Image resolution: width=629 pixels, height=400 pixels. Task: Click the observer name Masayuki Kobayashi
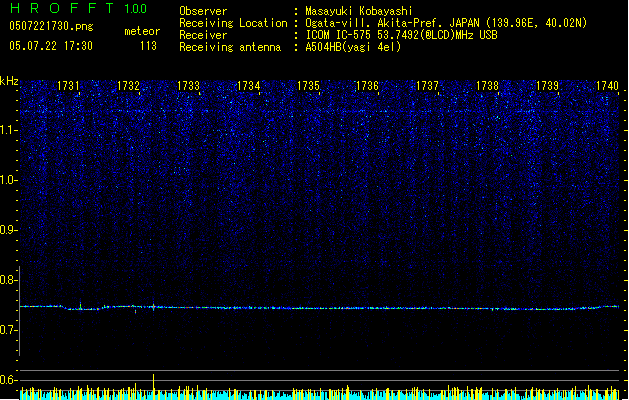(x=359, y=11)
